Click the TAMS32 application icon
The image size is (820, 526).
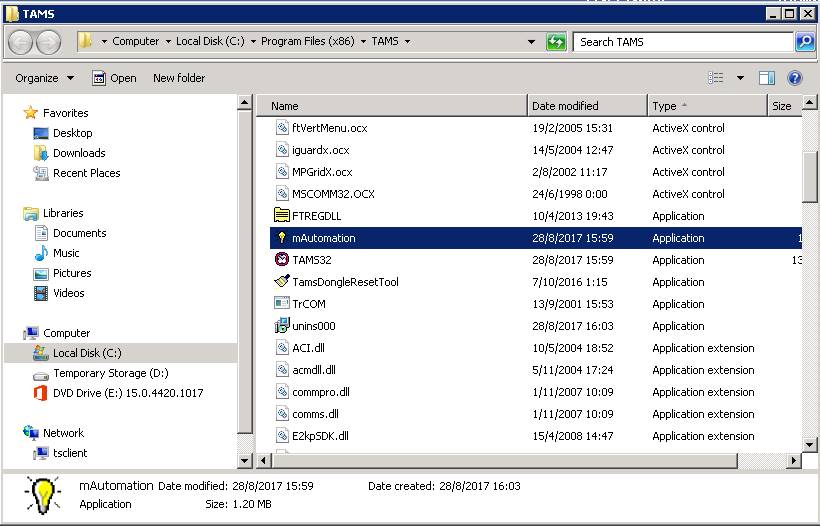282,260
